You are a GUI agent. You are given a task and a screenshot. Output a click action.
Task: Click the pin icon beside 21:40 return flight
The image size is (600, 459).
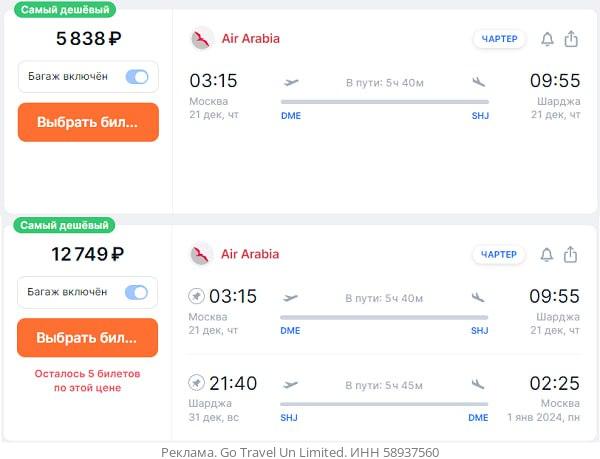(196, 383)
